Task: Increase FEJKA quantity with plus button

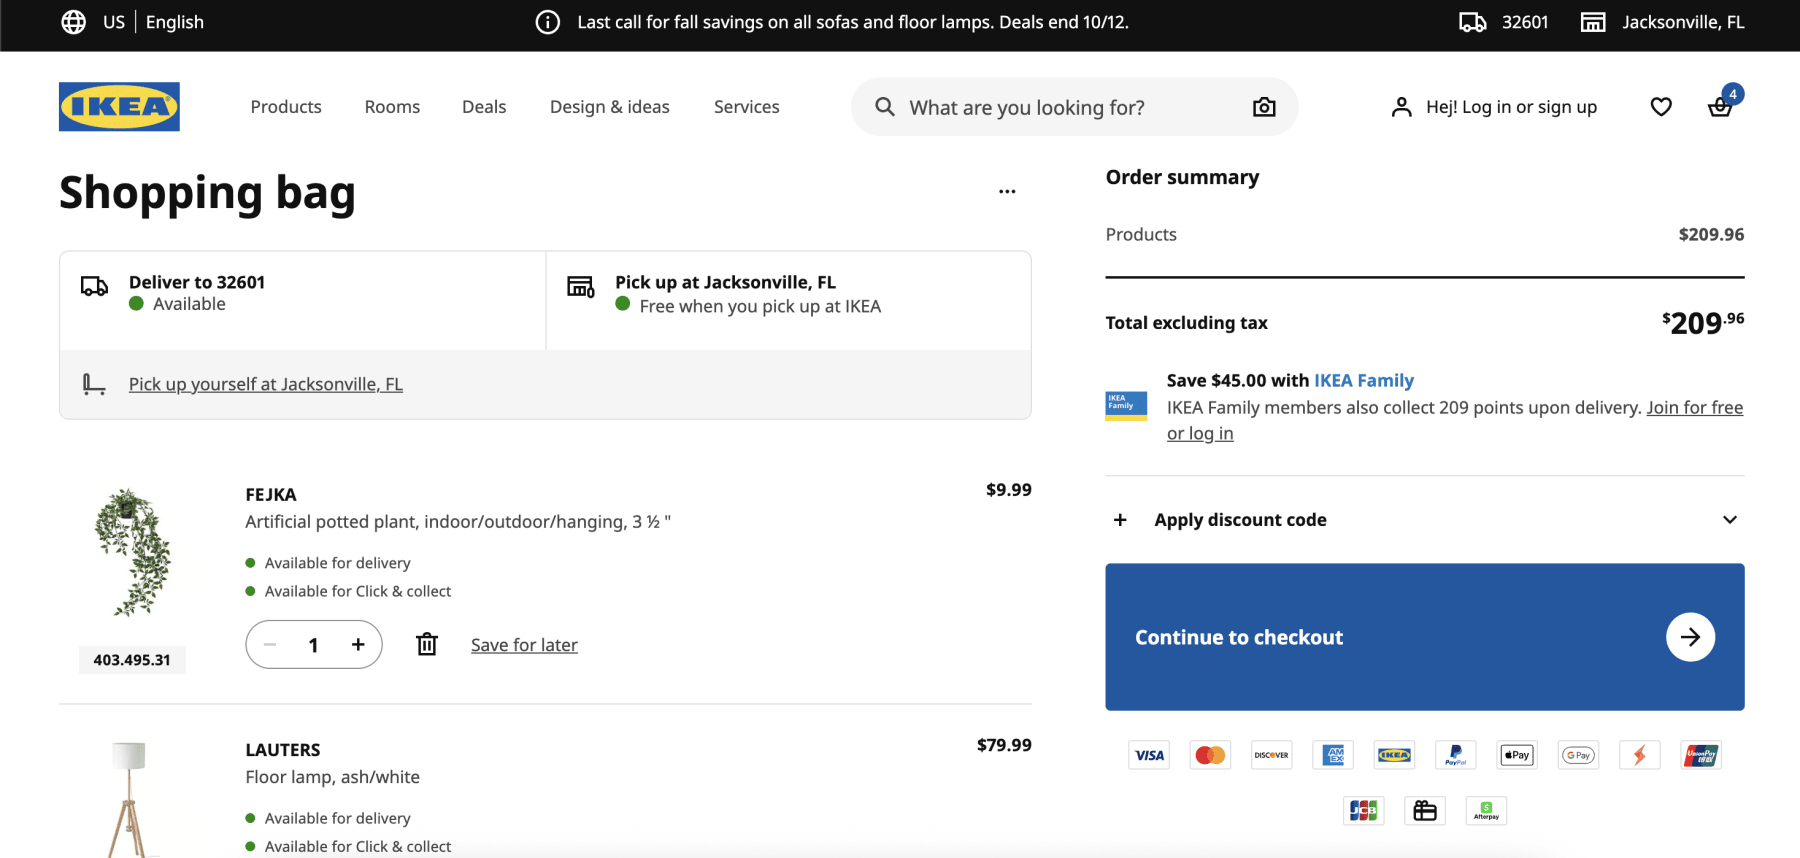Action: point(358,645)
